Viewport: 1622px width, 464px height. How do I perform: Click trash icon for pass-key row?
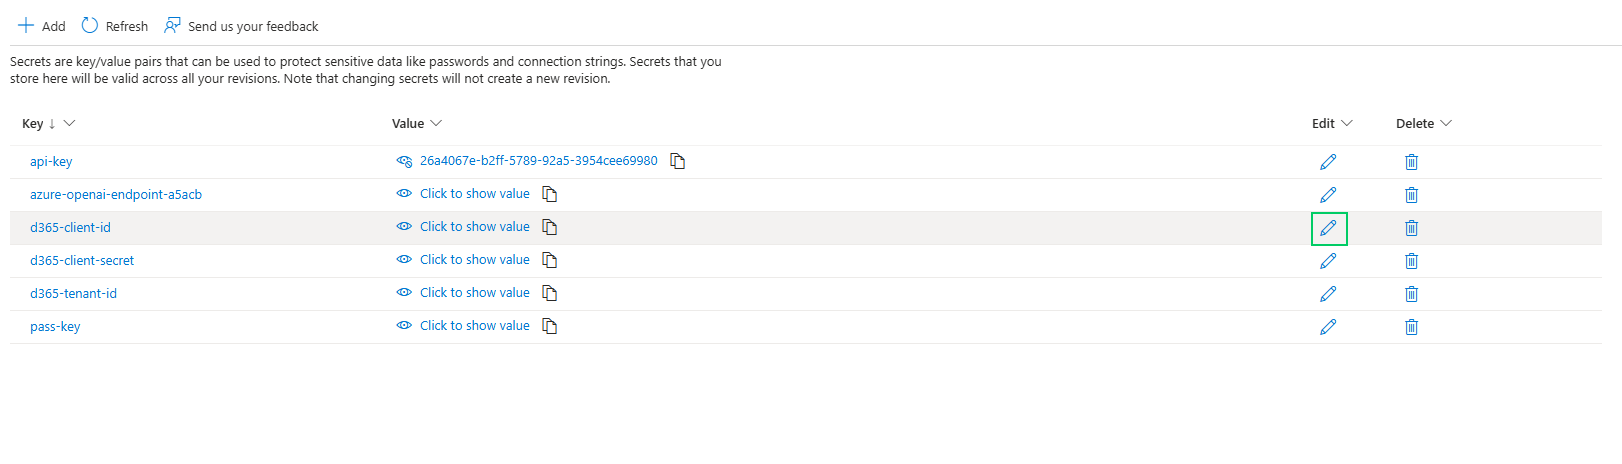pyautogui.click(x=1411, y=327)
